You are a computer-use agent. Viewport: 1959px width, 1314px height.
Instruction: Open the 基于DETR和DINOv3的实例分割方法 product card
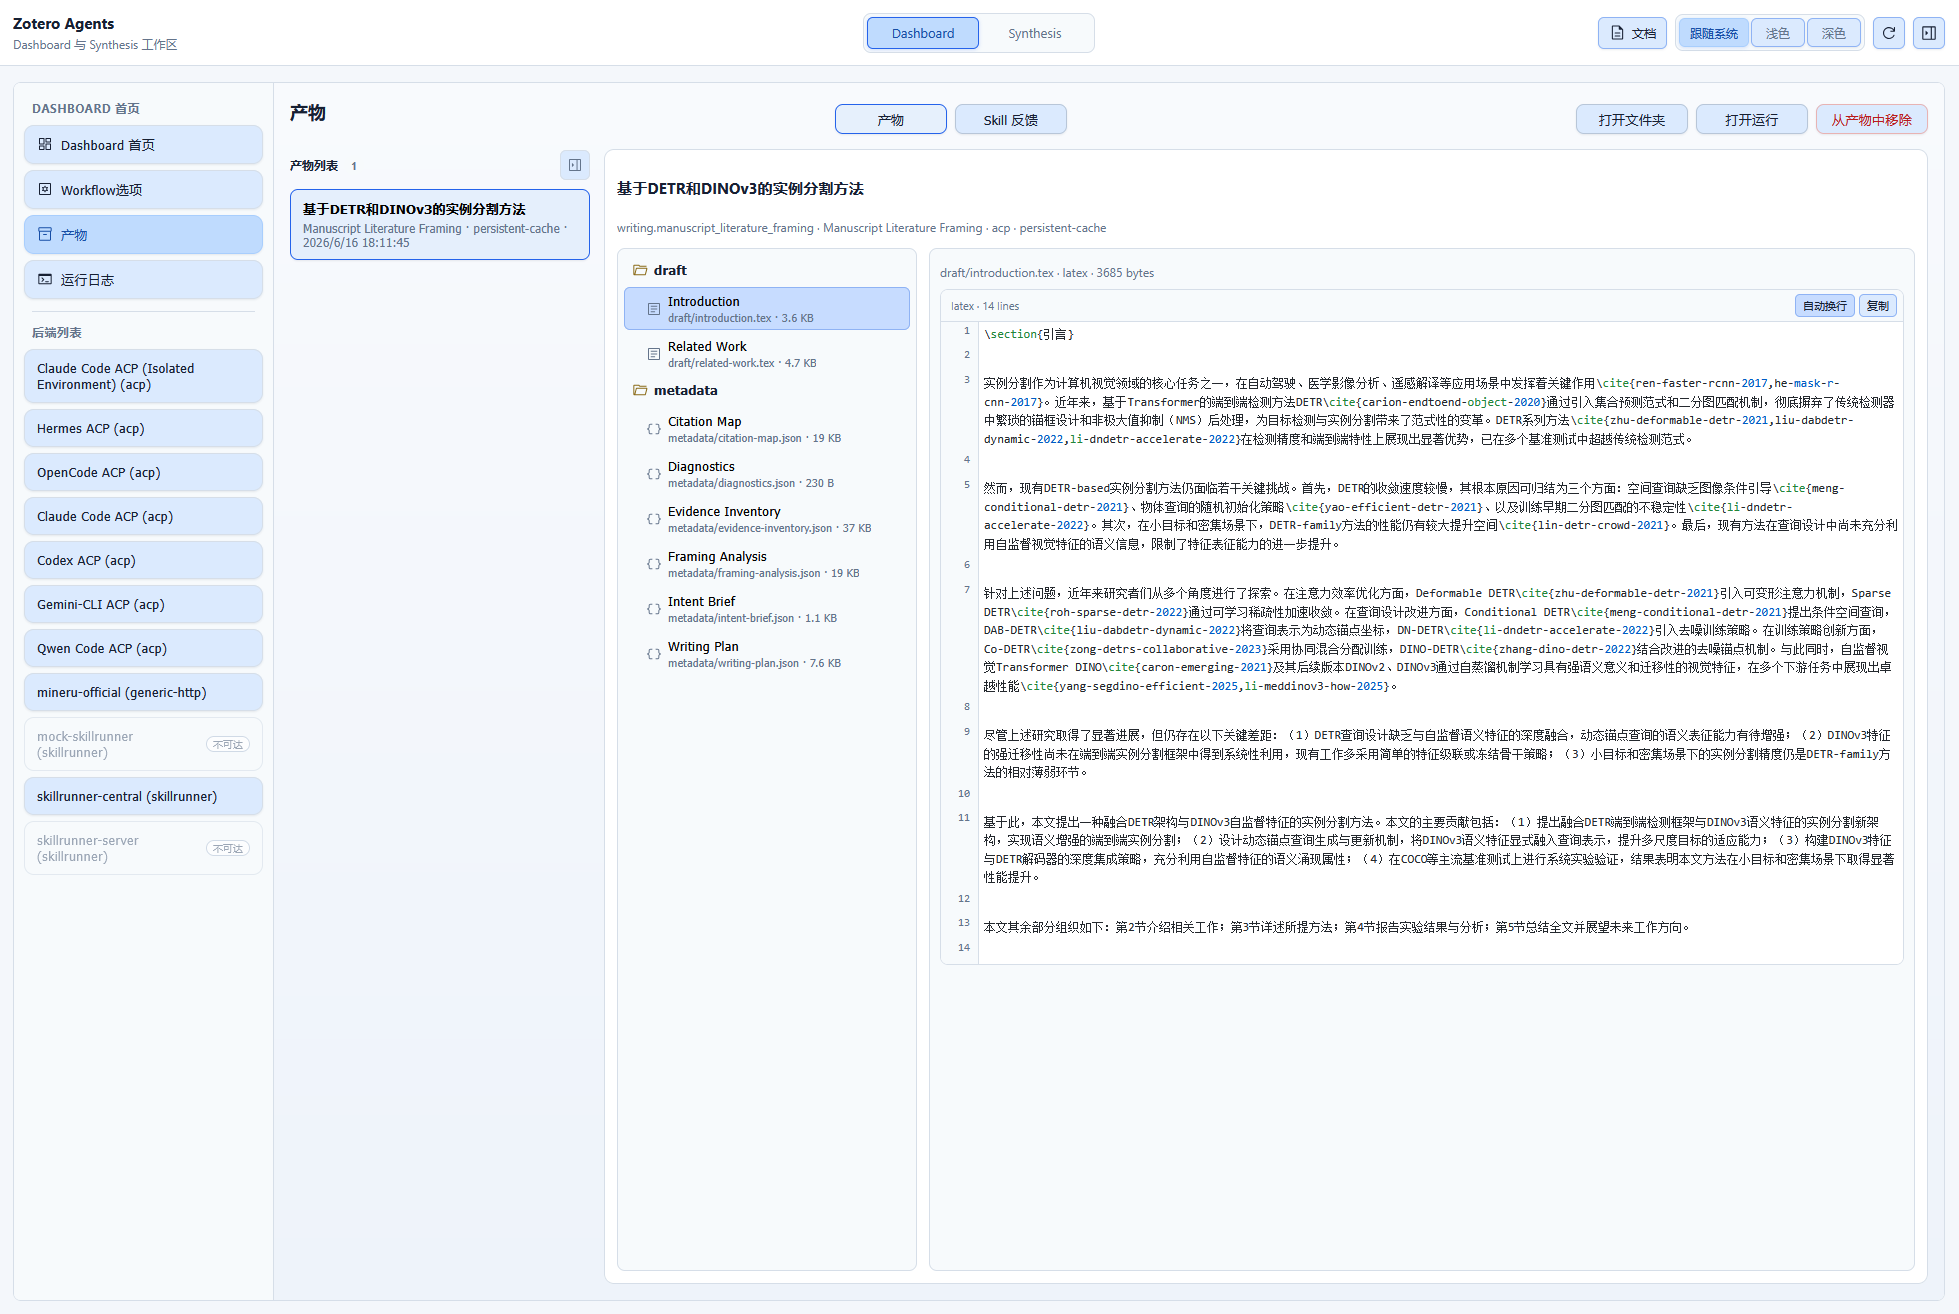click(440, 224)
